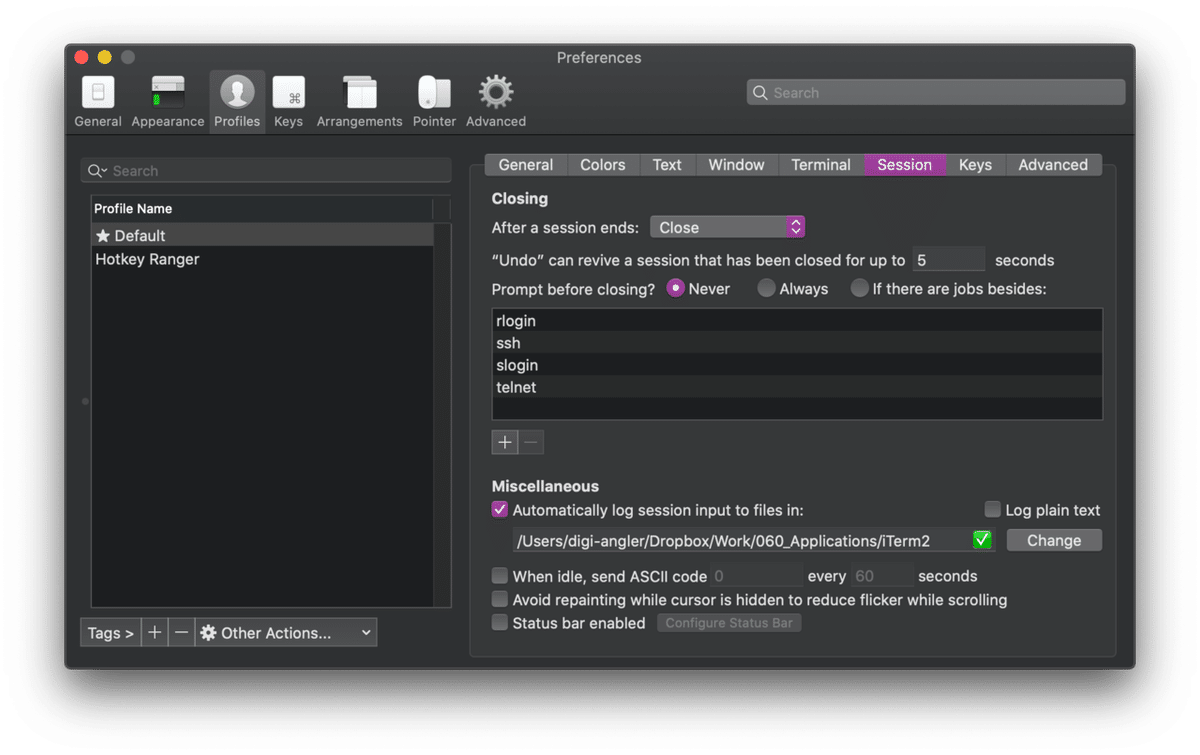Select slogin in the jobs list
The height and width of the screenshot is (755, 1200).
(797, 365)
